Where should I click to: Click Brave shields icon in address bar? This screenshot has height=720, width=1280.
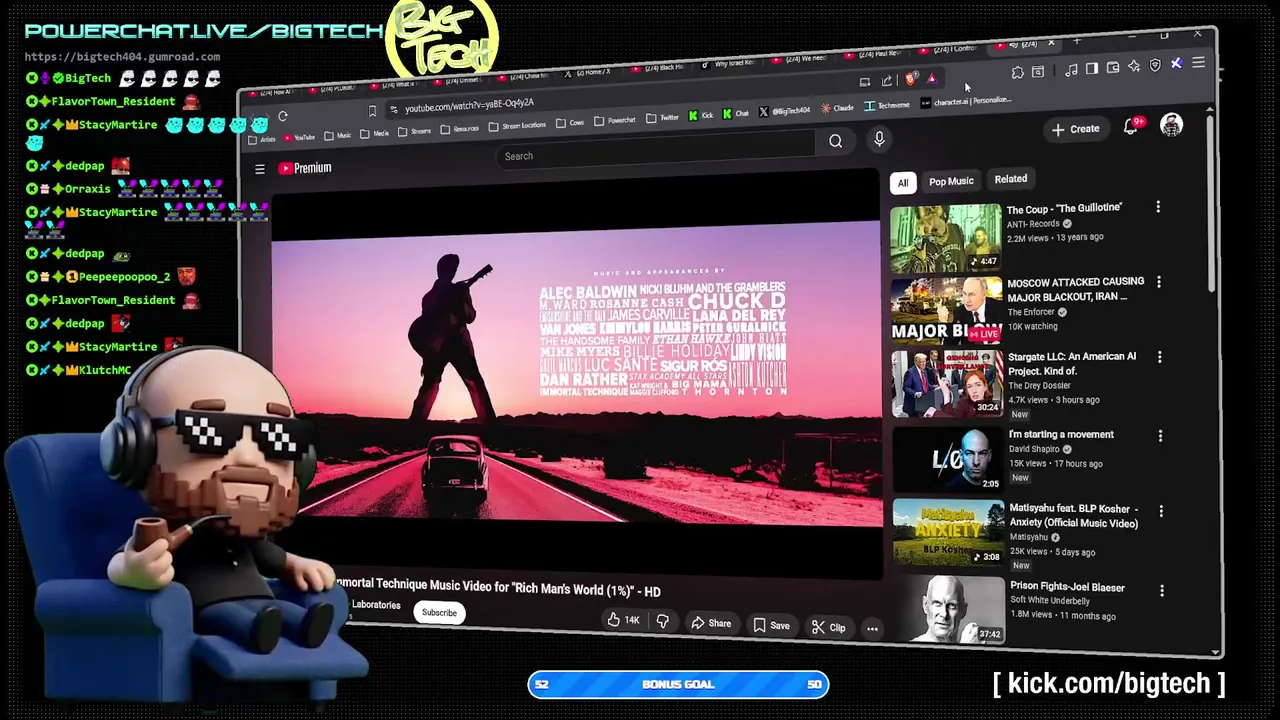pyautogui.click(x=910, y=79)
